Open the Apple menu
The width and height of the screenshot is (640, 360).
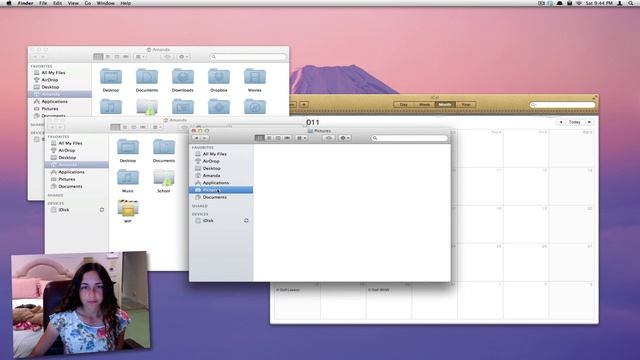(9, 3)
